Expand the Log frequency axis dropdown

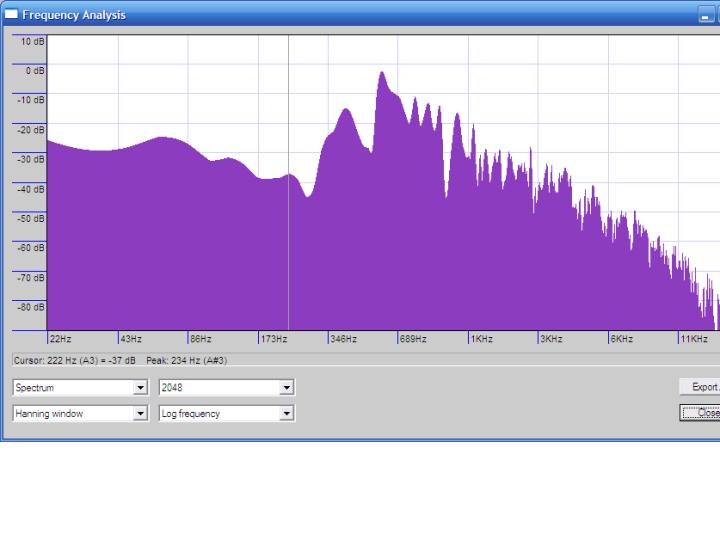[287, 413]
